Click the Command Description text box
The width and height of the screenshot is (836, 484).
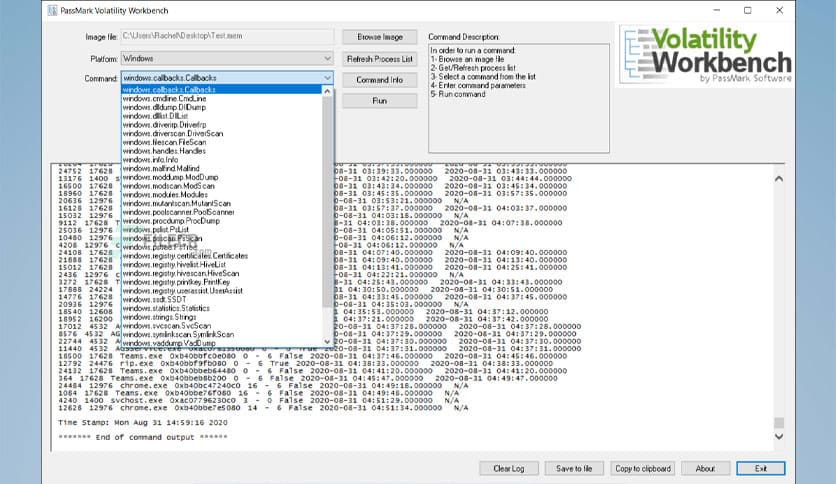click(519, 99)
